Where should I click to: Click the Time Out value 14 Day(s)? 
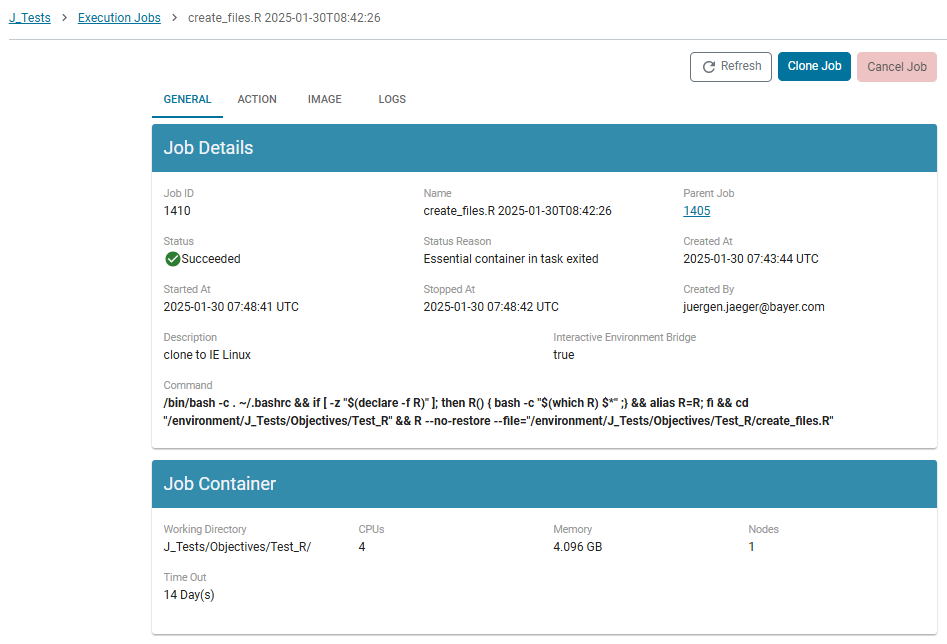pyautogui.click(x=189, y=595)
